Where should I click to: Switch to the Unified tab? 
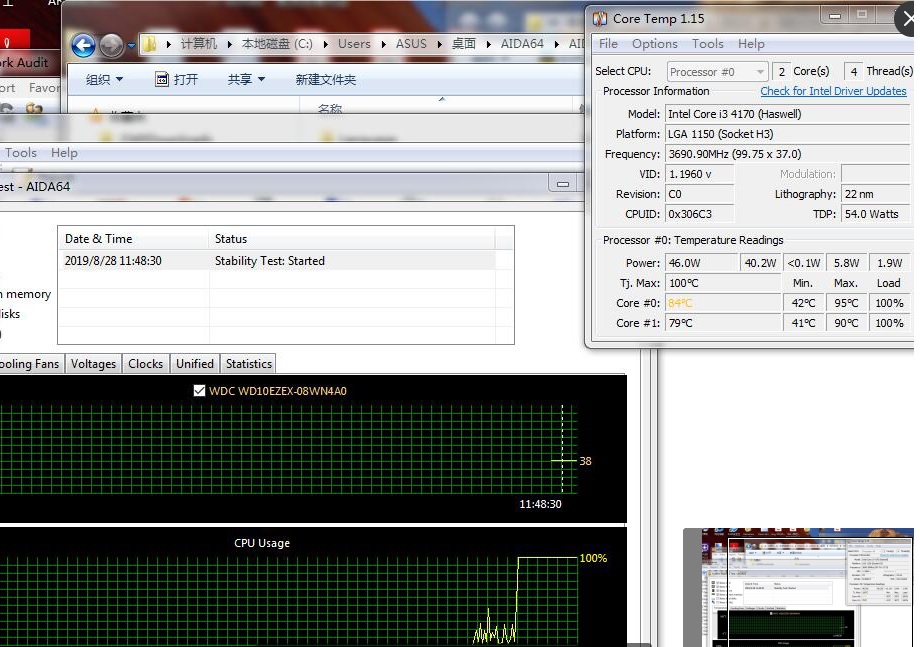[195, 364]
